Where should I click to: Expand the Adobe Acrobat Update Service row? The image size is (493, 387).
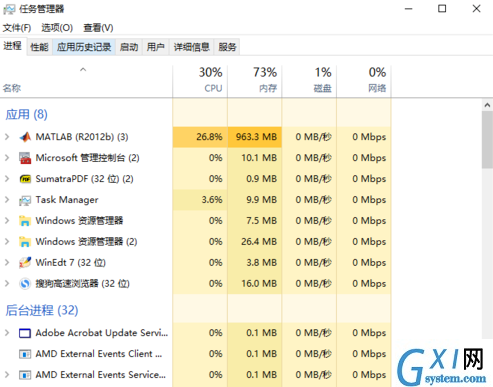coord(7,333)
